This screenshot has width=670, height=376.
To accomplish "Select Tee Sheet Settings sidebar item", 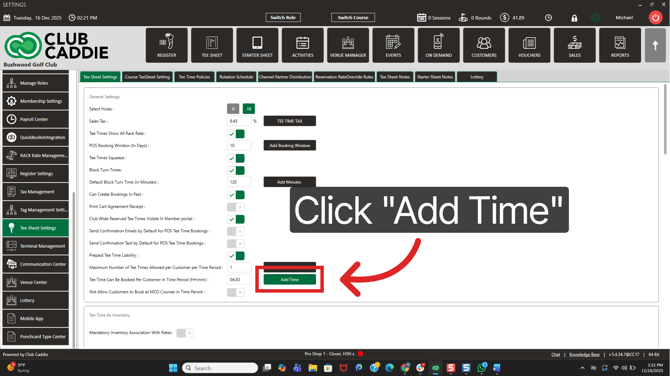I will pyautogui.click(x=35, y=228).
